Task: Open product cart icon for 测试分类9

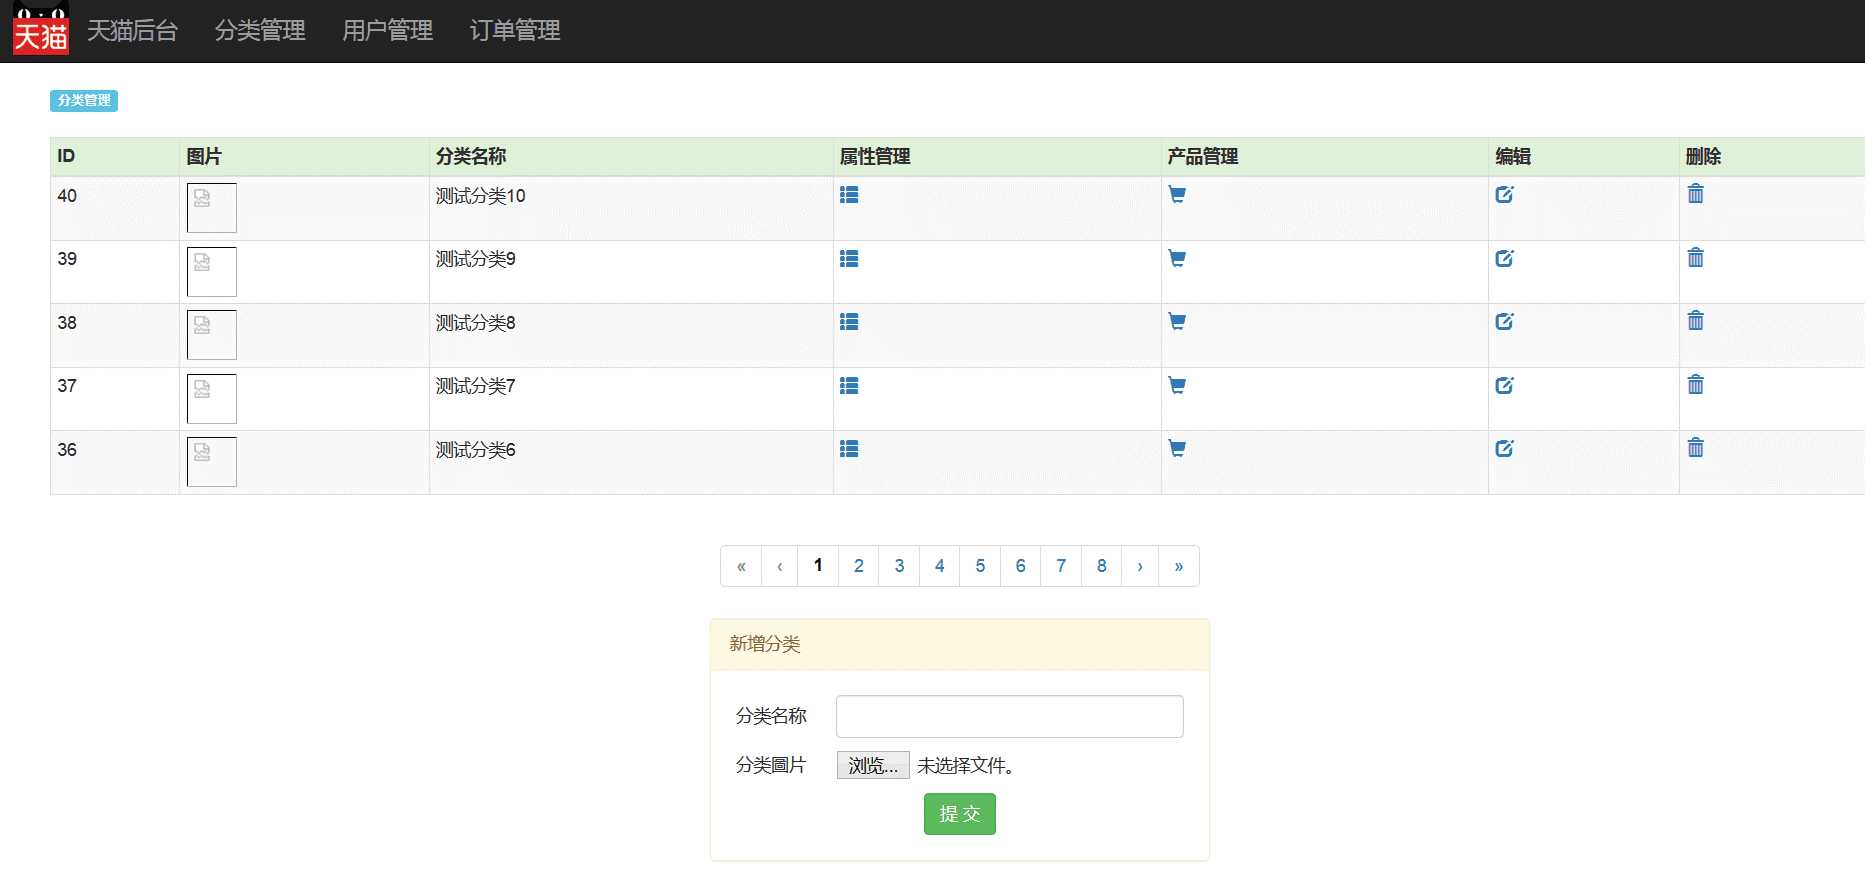Action: pos(1177,259)
